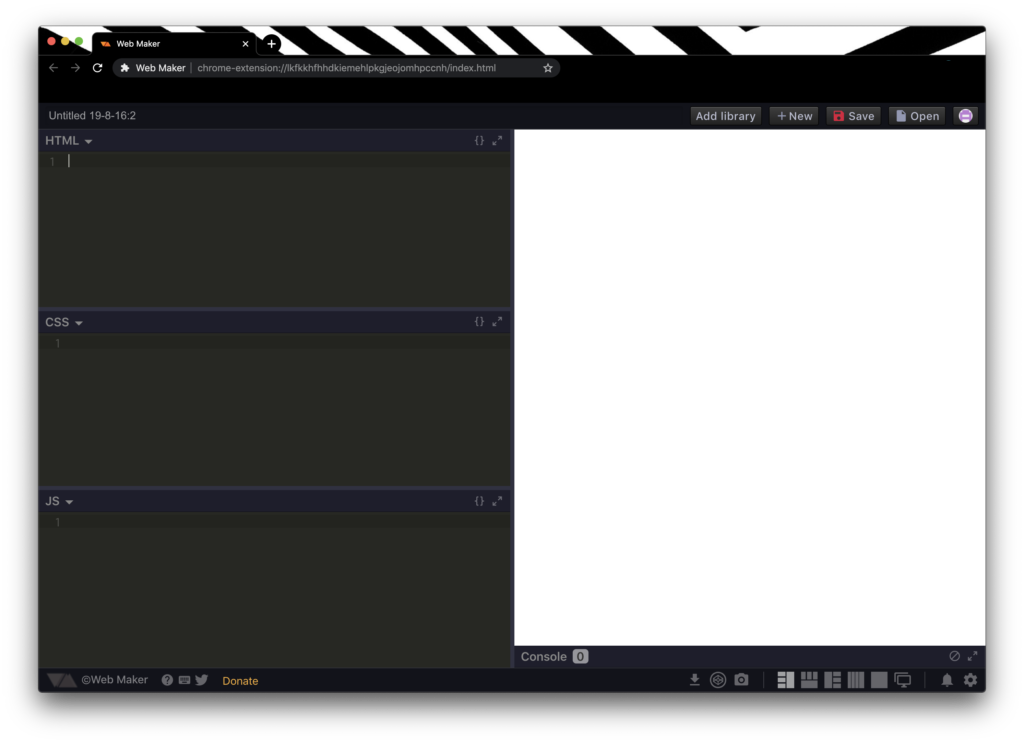The height and width of the screenshot is (743, 1024).
Task: Switch to editors-on-left layout icon
Action: (x=786, y=680)
